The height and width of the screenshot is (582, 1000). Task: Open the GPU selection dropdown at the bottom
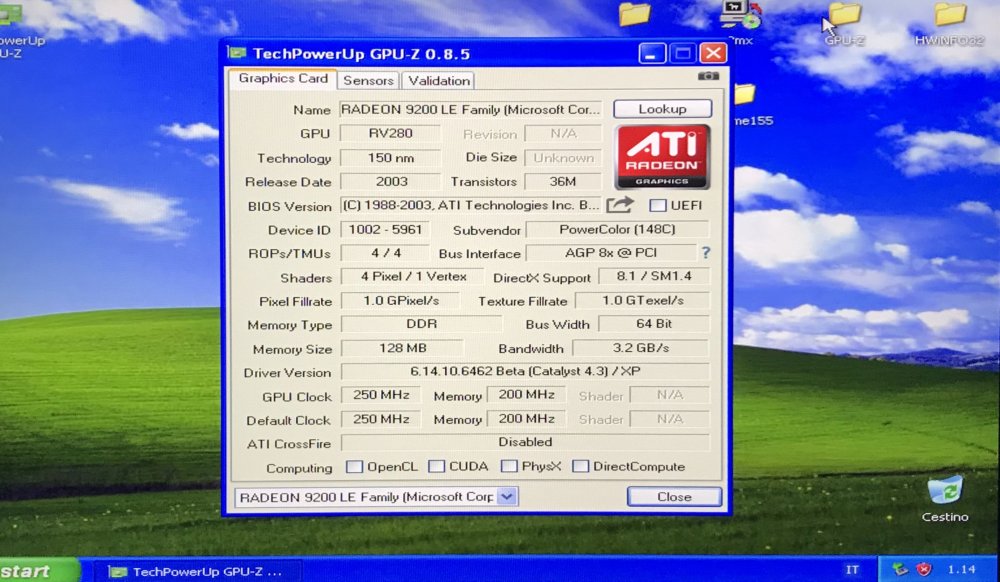click(x=506, y=496)
